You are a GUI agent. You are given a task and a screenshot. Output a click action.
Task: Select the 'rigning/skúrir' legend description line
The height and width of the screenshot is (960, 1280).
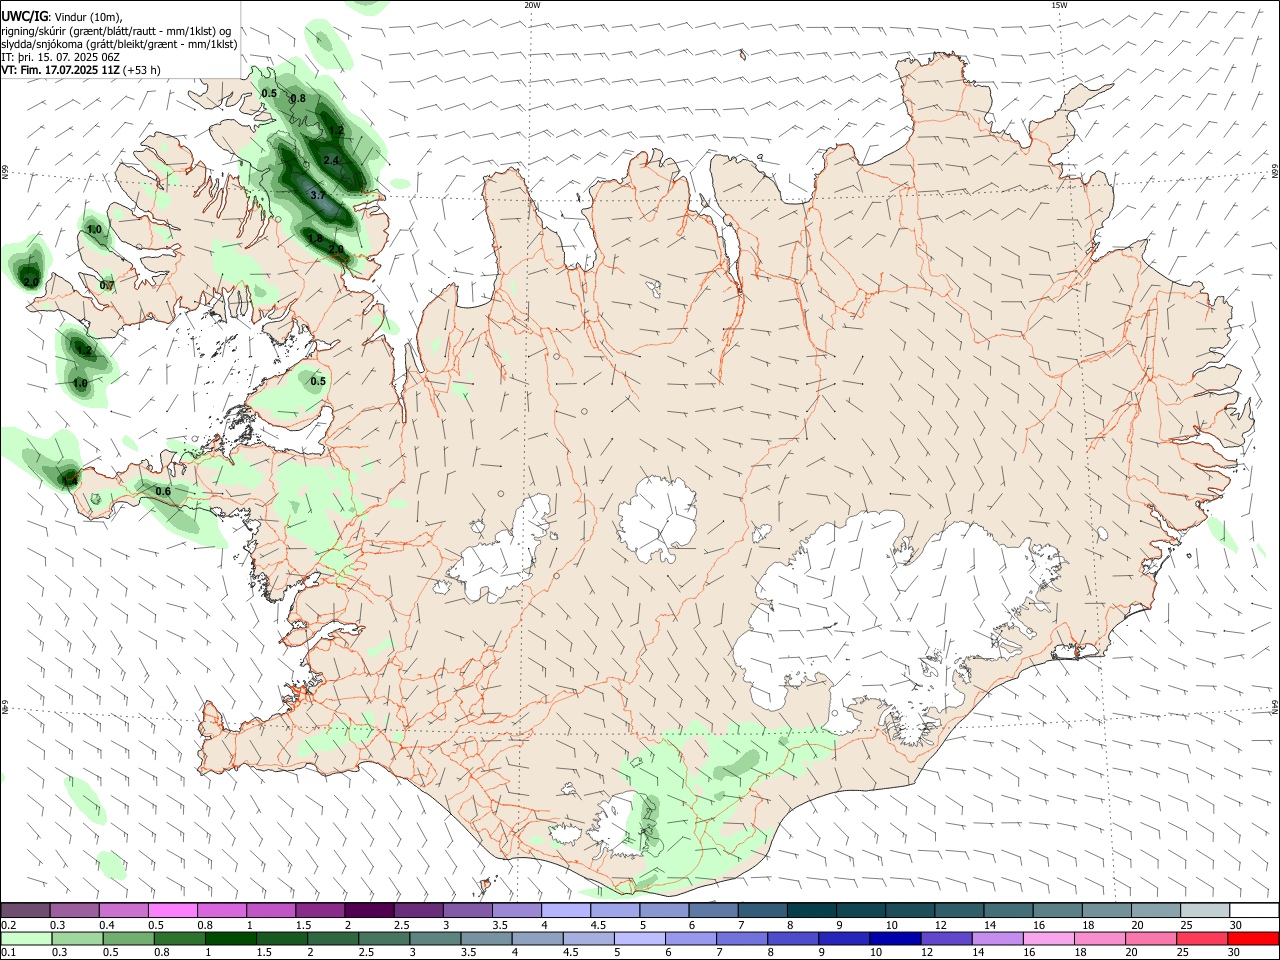(x=115, y=31)
